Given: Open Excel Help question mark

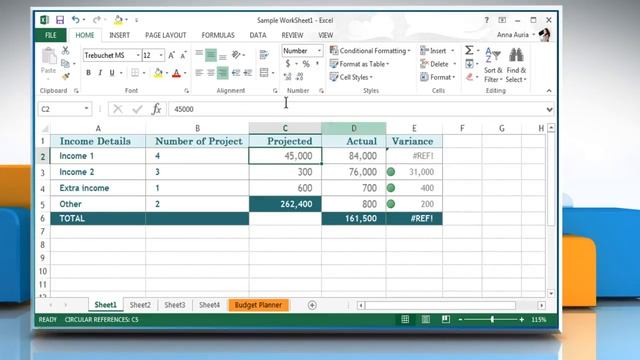Looking at the screenshot, I should [x=487, y=20].
